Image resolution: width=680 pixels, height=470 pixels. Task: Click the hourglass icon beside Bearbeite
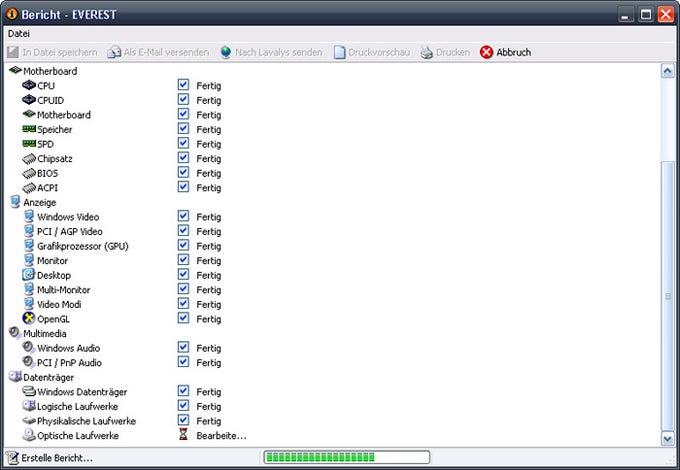click(x=183, y=434)
